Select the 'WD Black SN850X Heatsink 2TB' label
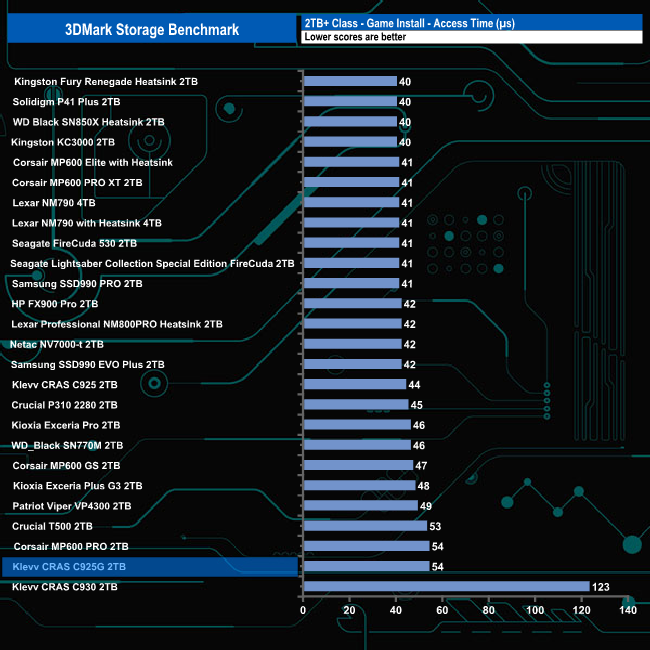 (89, 122)
